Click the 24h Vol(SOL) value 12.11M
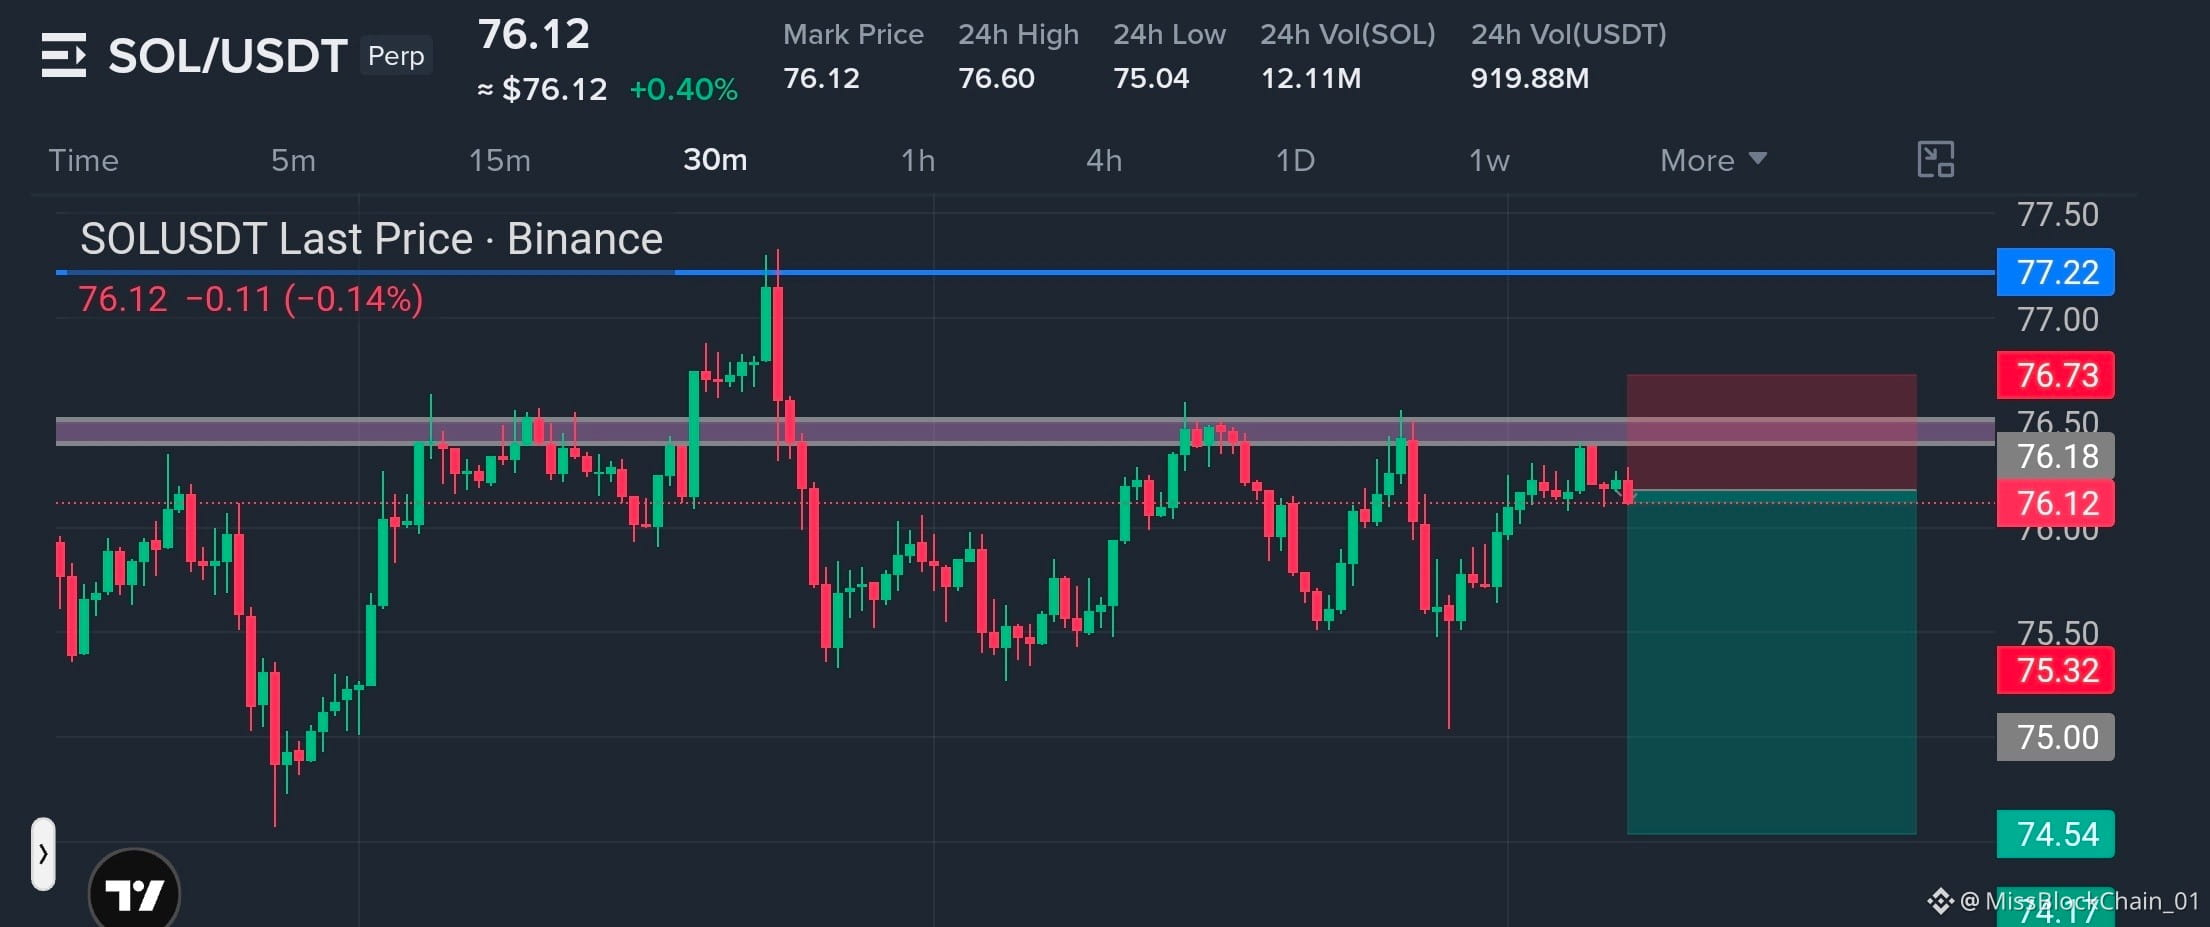The width and height of the screenshot is (2210, 927). 1311,78
